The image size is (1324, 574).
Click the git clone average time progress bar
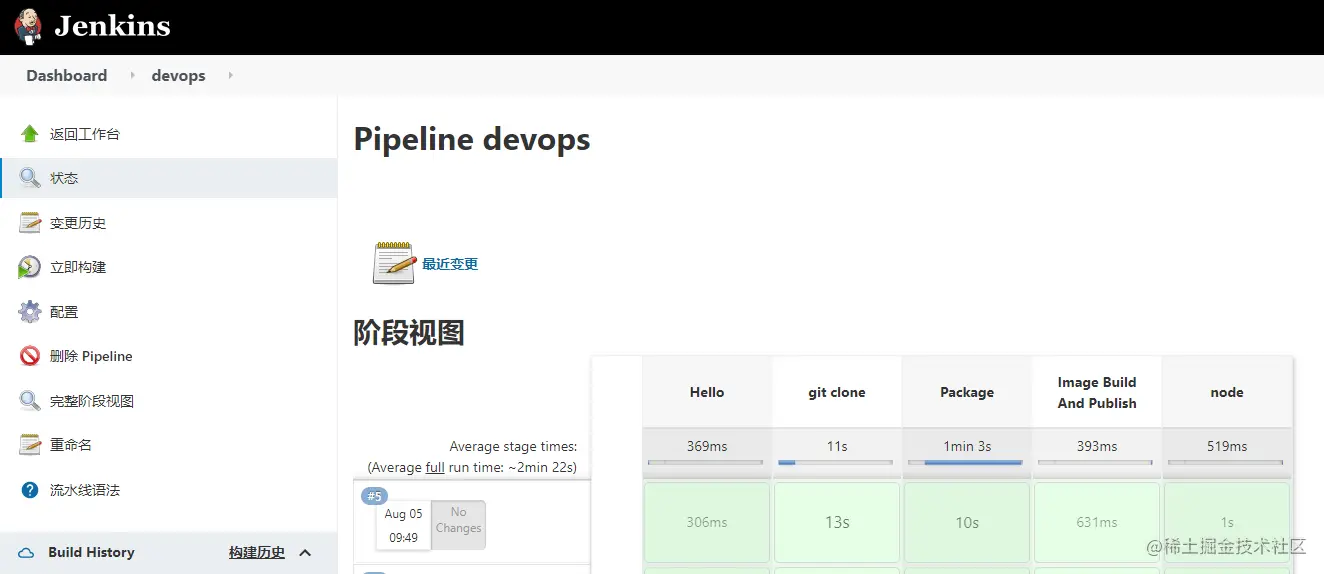click(836, 463)
